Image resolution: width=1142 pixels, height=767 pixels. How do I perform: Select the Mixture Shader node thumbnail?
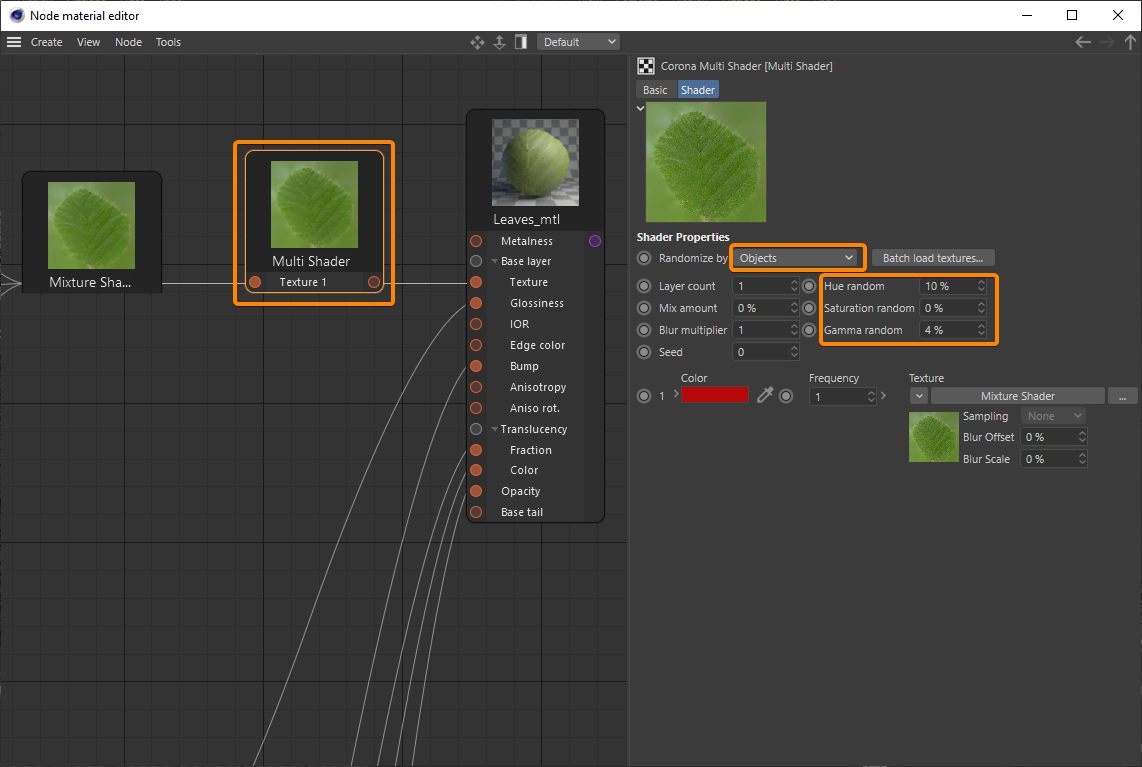[x=91, y=225]
